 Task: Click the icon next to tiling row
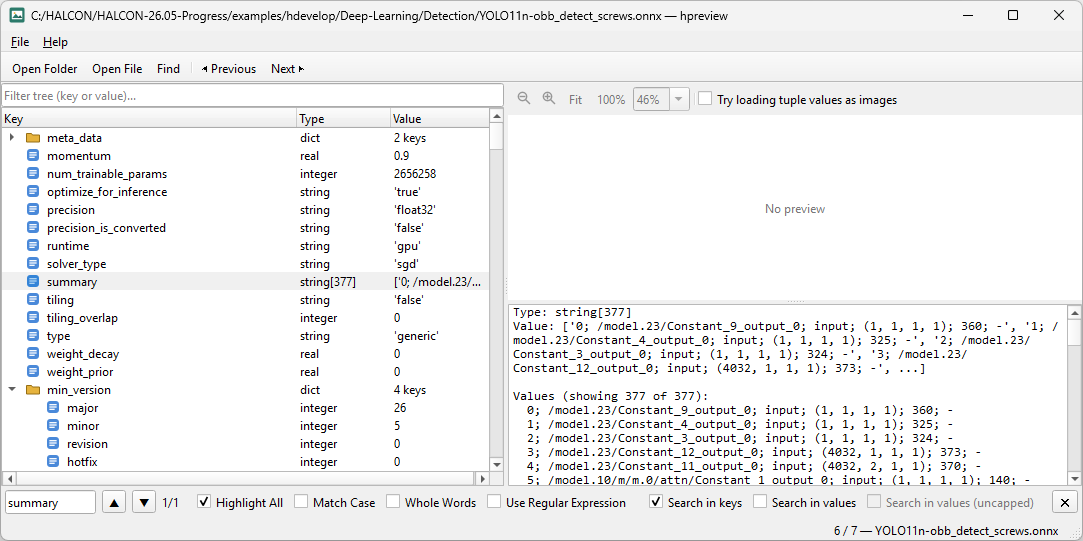33,300
